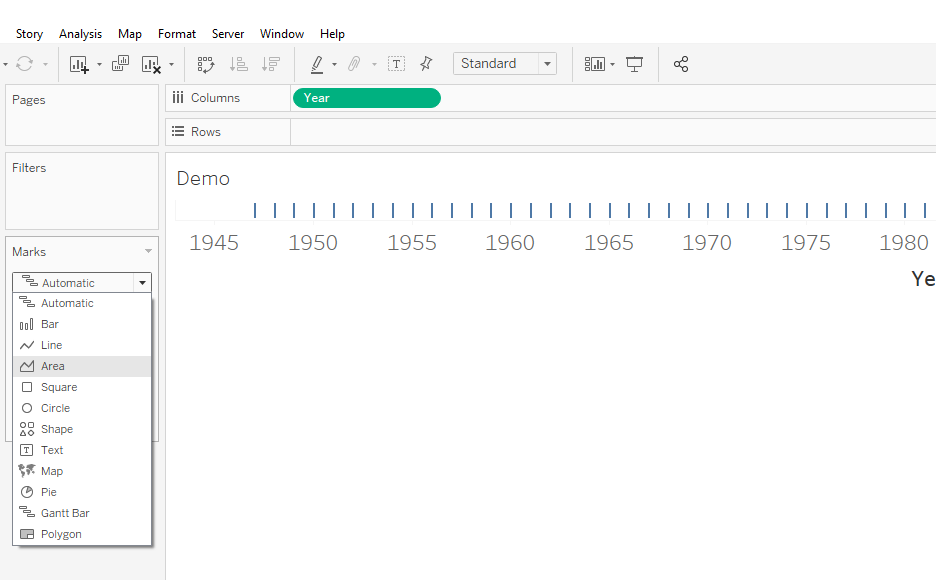This screenshot has width=936, height=580.
Task: Select Map mark type
Action: click(x=82, y=471)
